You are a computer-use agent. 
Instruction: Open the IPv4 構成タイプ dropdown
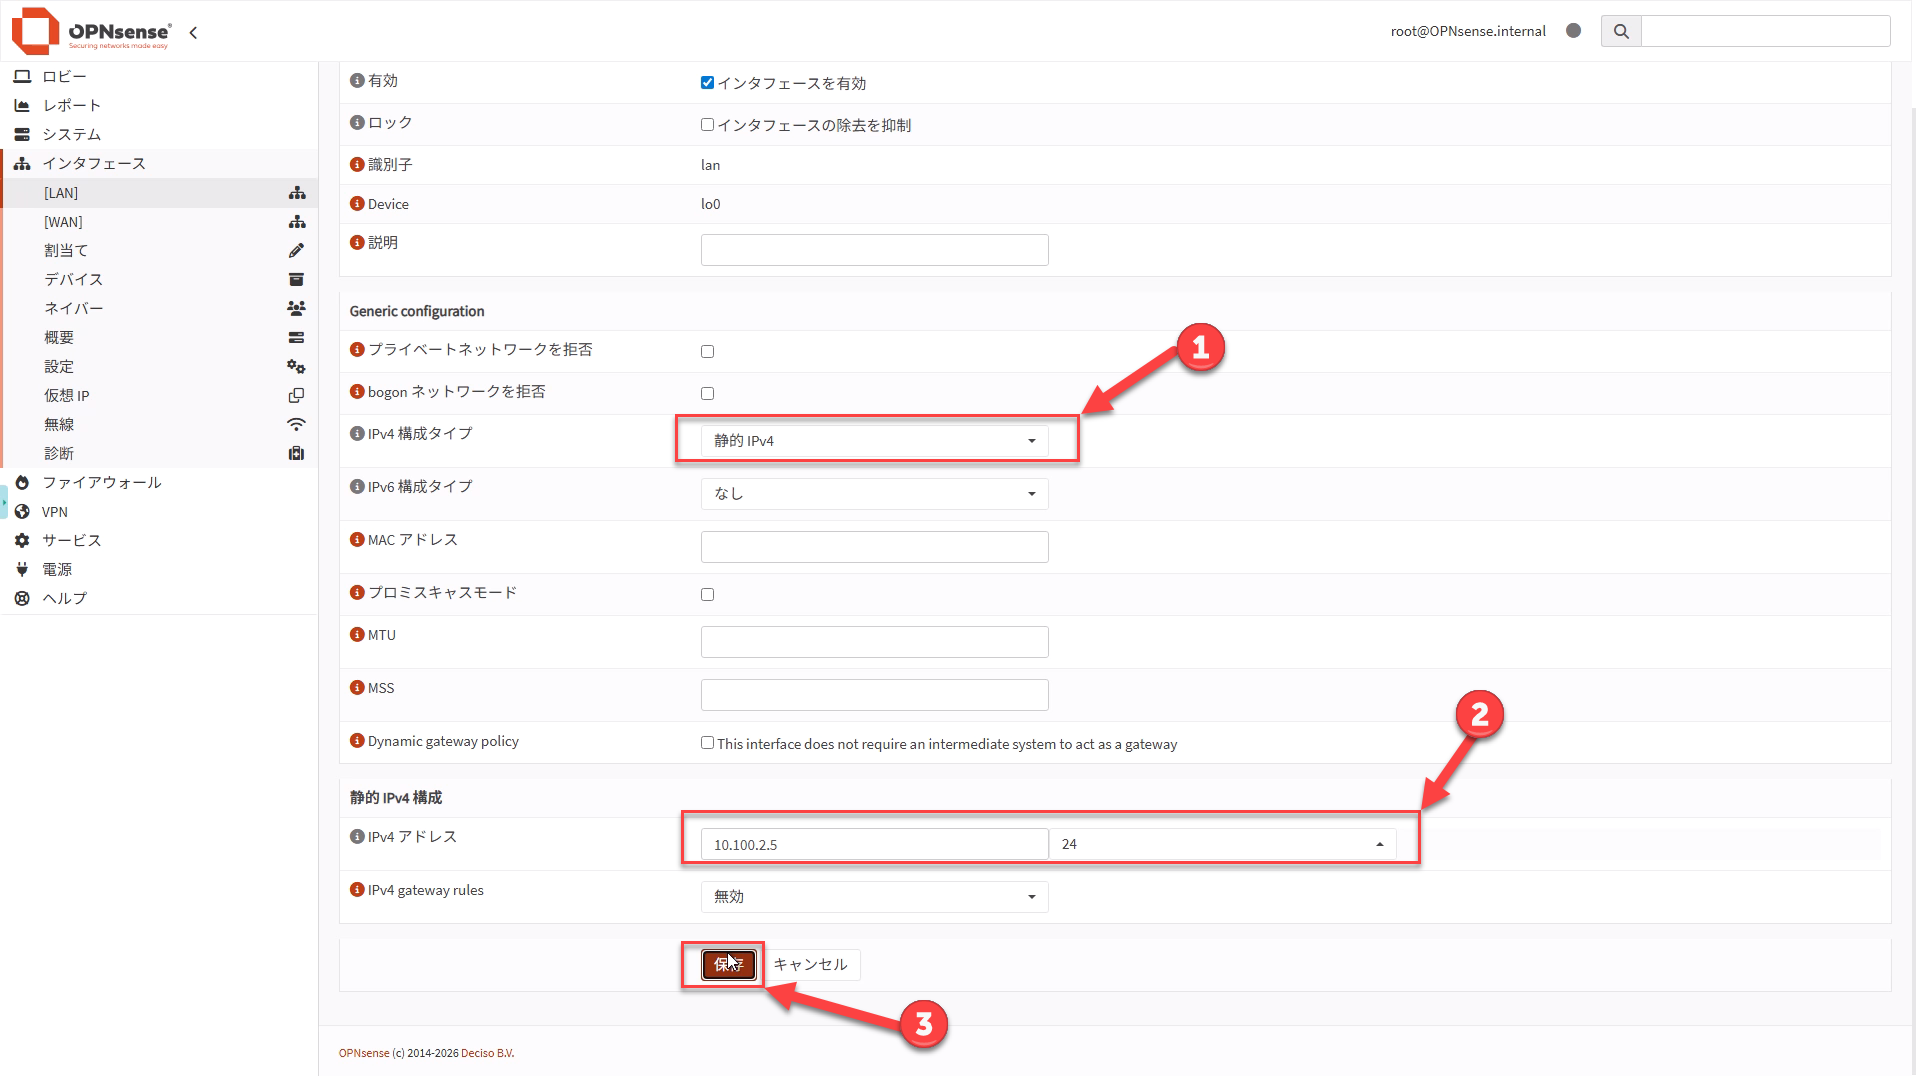click(874, 441)
